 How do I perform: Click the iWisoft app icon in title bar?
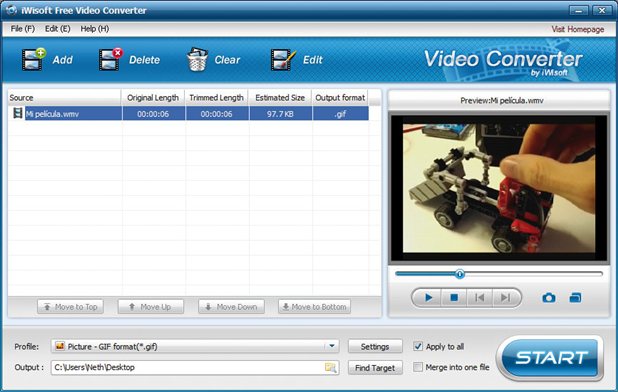pyautogui.click(x=10, y=9)
